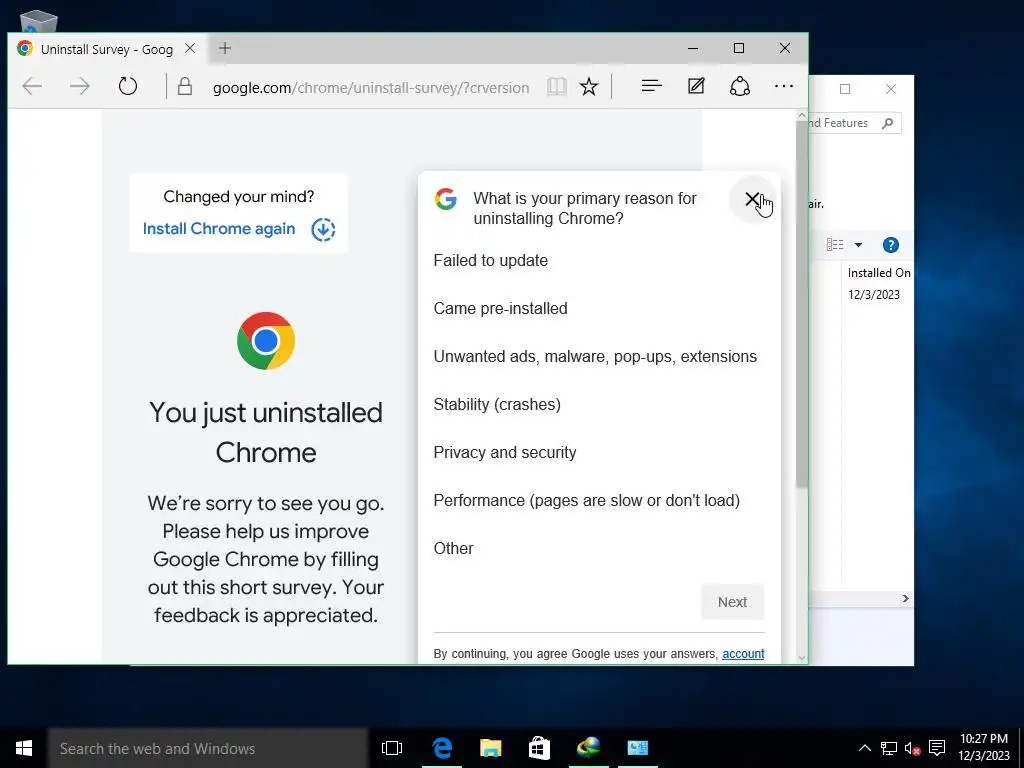Click the network tray icon
1024x768 pixels.
888,748
